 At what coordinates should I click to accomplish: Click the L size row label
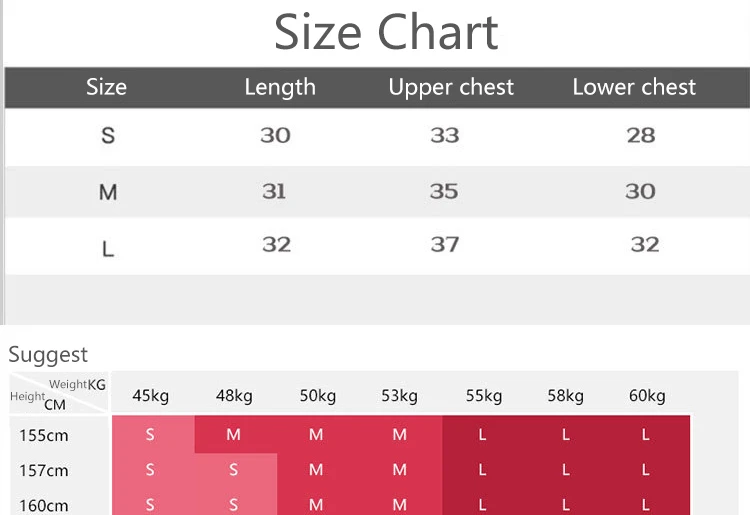point(108,249)
